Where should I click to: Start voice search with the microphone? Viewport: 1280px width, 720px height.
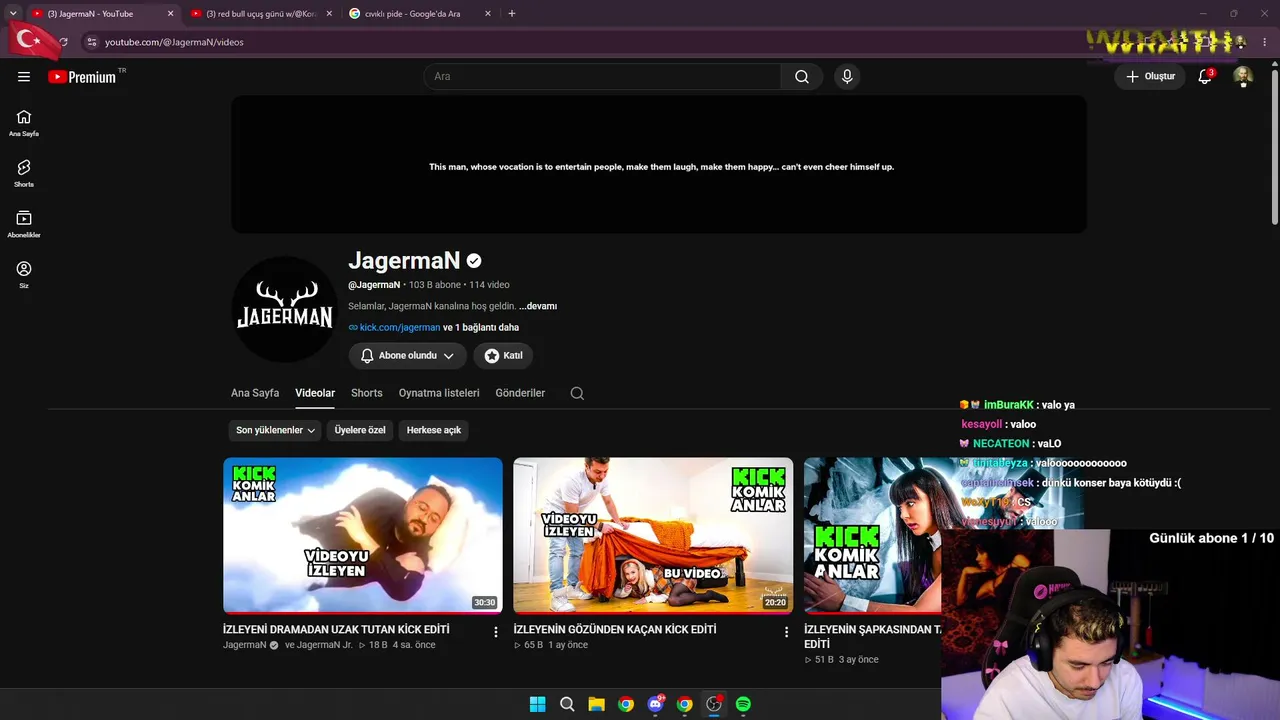coord(847,77)
